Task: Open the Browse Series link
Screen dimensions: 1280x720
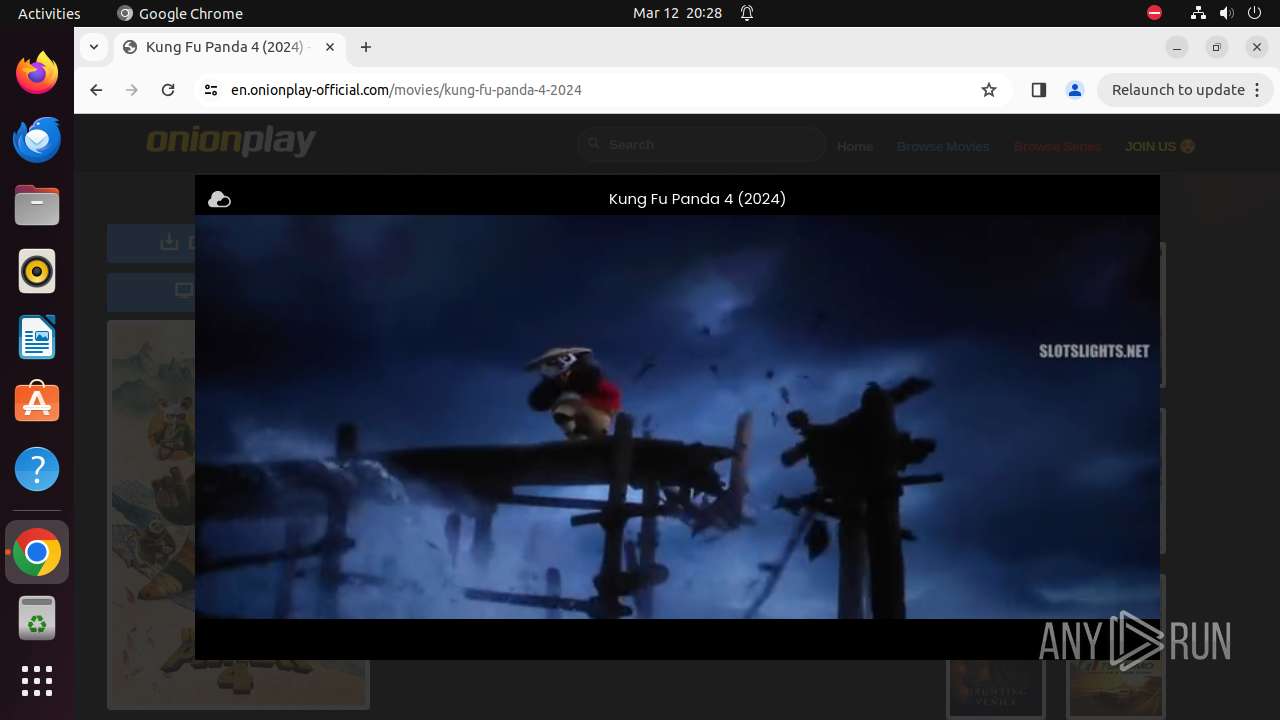Action: click(x=1057, y=146)
